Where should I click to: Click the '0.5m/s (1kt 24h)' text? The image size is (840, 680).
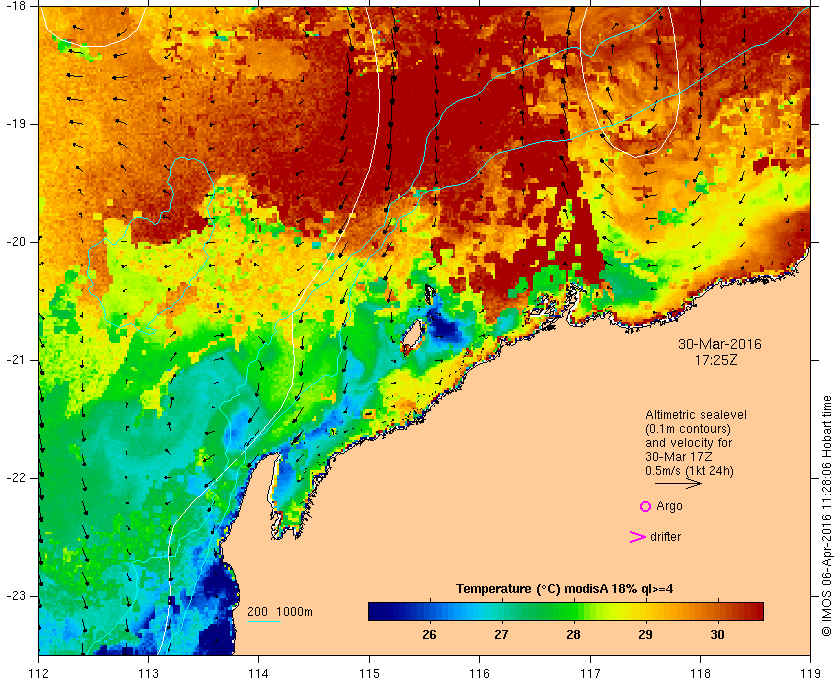[689, 471]
